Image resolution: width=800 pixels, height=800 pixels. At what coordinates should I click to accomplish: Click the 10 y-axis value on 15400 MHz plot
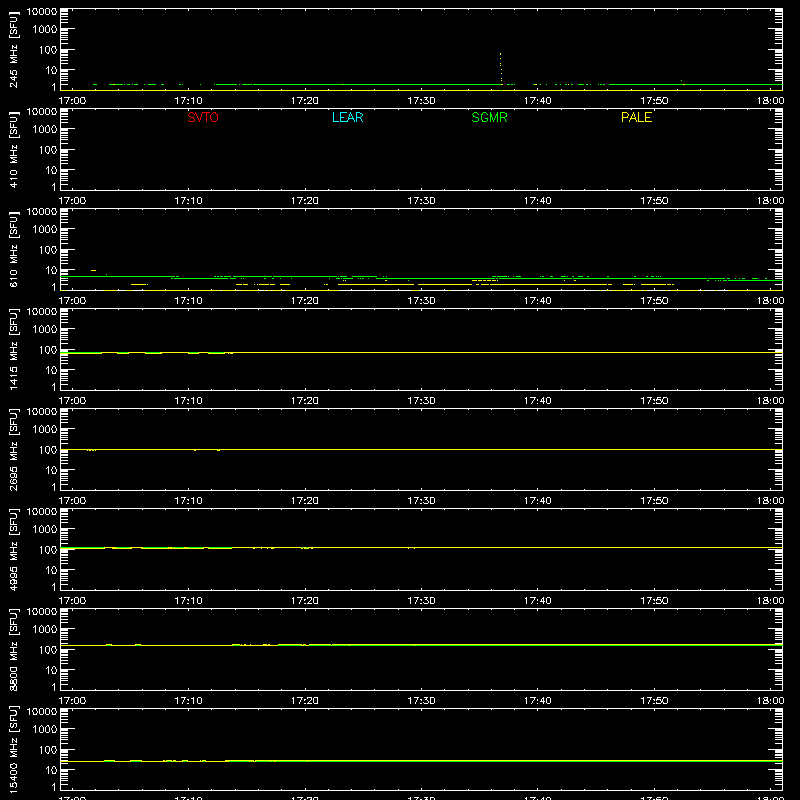[x=51, y=770]
